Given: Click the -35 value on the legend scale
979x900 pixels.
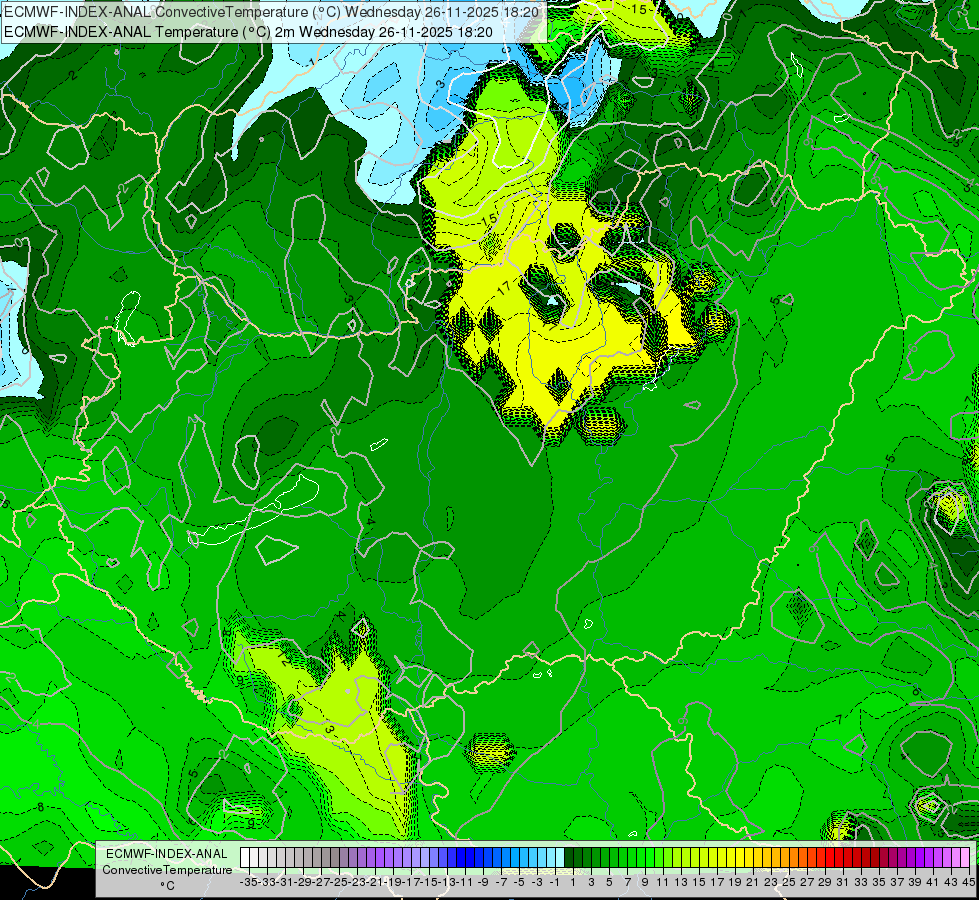Looking at the screenshot, I should (x=248, y=882).
